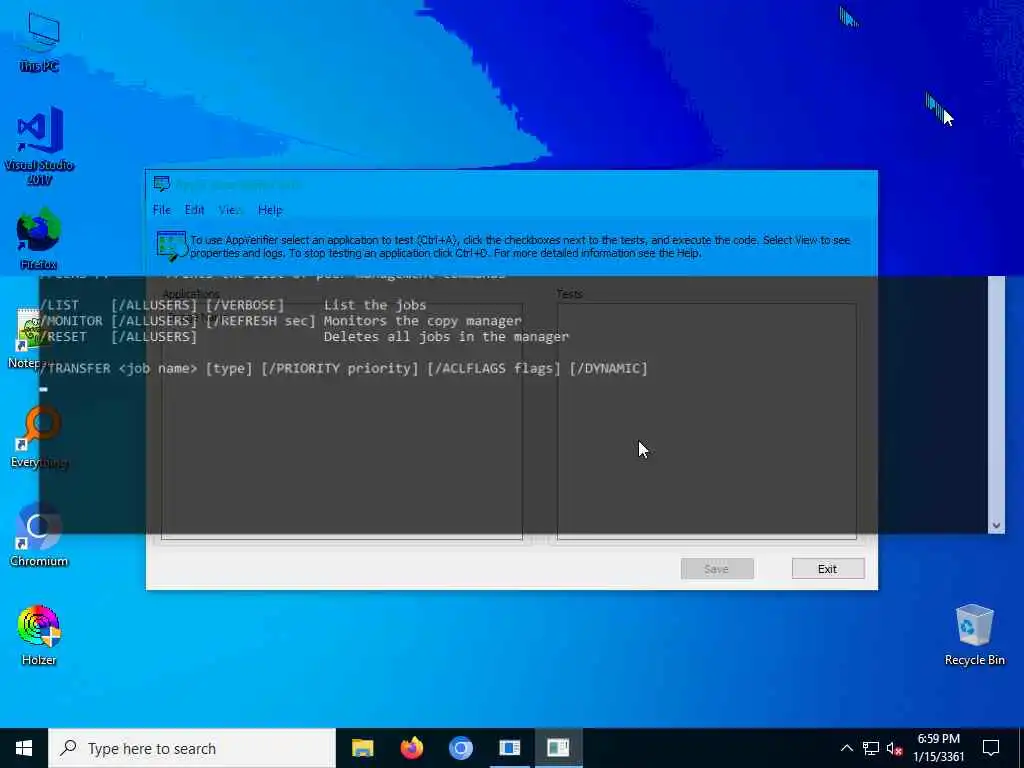Click the Exit button
This screenshot has height=768, width=1024.
pyautogui.click(x=827, y=569)
